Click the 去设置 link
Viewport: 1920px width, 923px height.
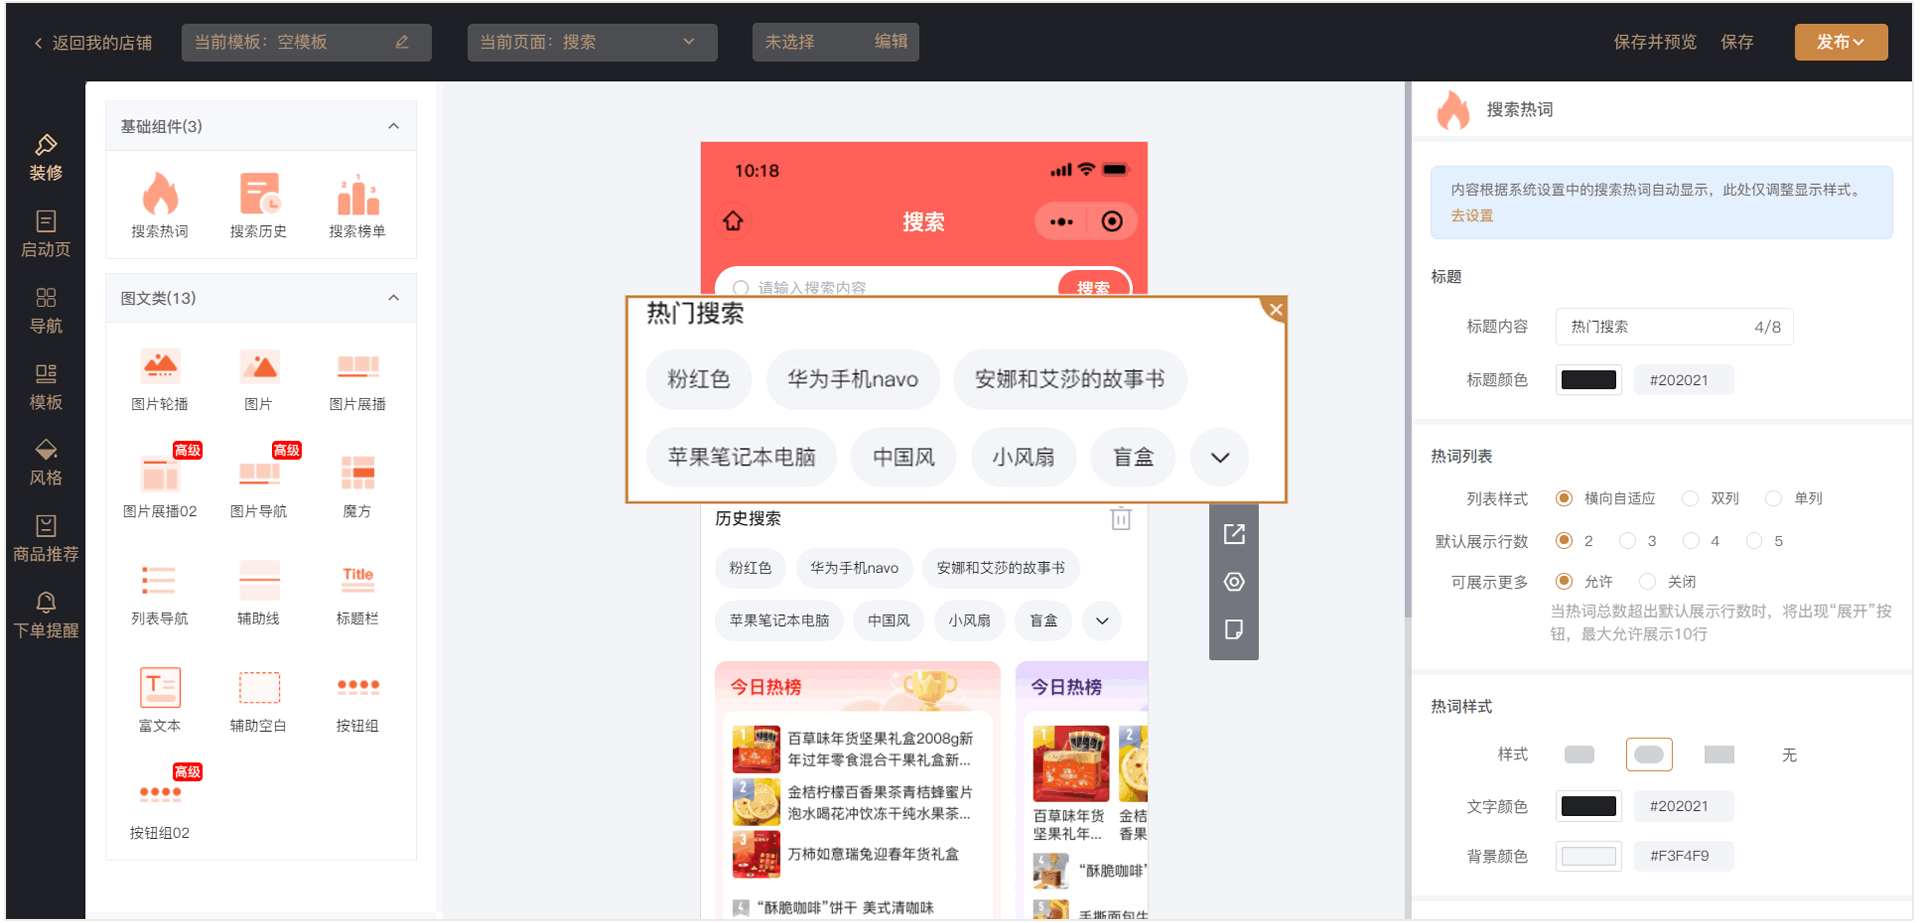tap(1471, 216)
